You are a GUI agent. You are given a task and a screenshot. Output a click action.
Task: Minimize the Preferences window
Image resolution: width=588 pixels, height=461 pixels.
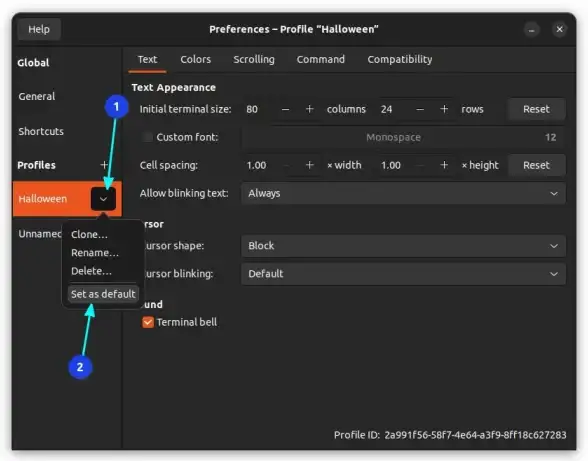(x=531, y=30)
